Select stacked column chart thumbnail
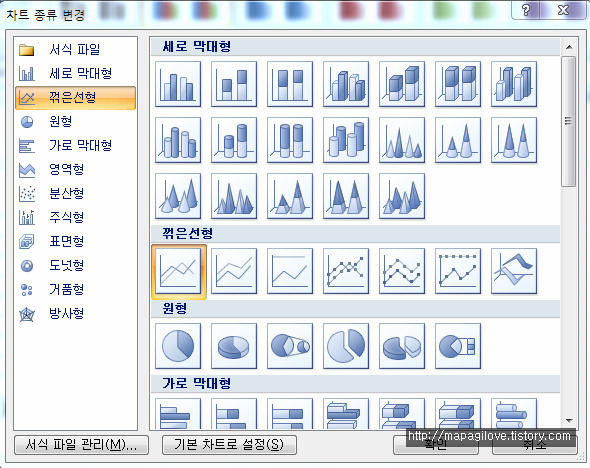 pyautogui.click(x=234, y=84)
